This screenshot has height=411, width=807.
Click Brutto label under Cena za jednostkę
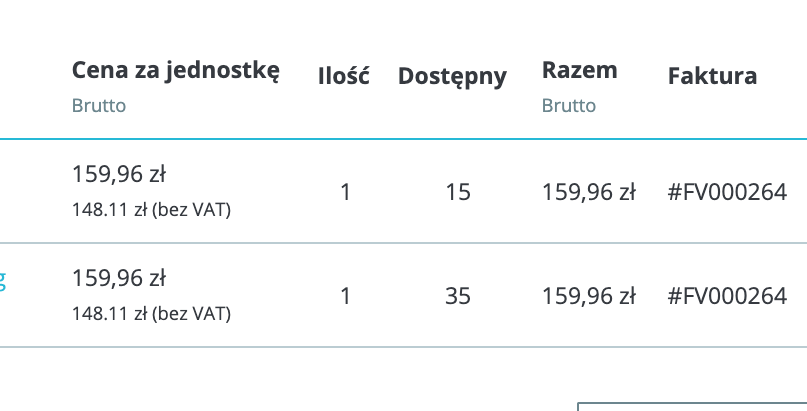99,105
